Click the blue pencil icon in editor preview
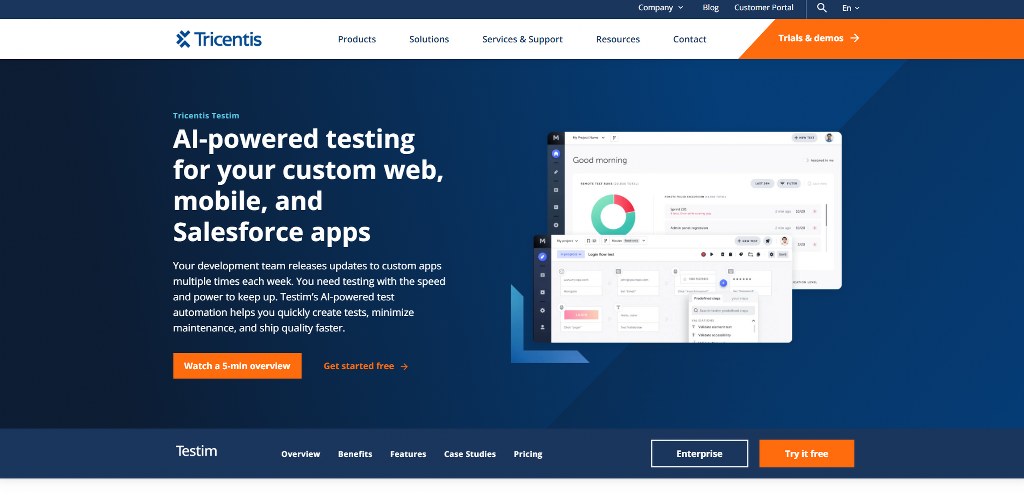The height and width of the screenshot is (496, 1024). pos(542,257)
